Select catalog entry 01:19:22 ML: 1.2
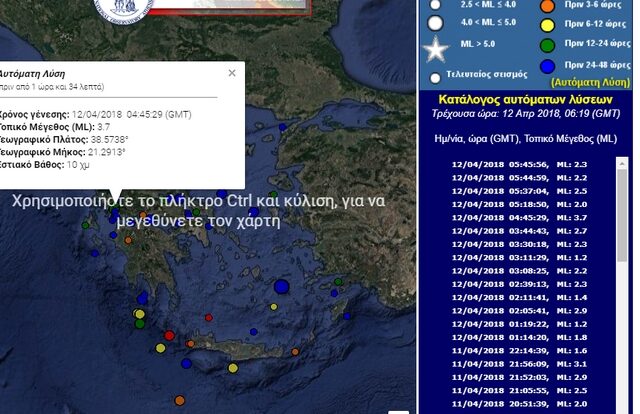Viewport: 640px width, 414px height. pyautogui.click(x=519, y=324)
